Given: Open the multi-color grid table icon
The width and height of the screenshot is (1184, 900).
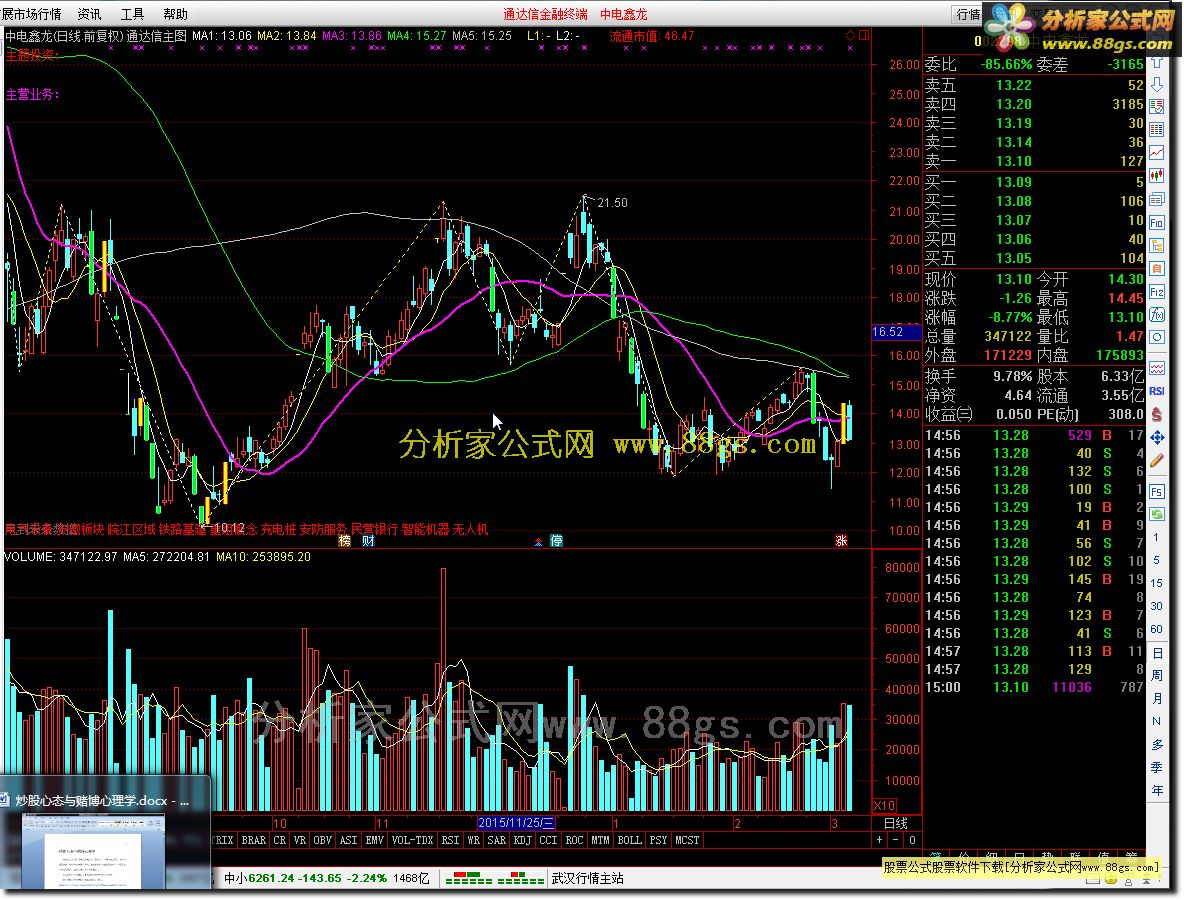Looking at the screenshot, I should tap(1157, 130).
